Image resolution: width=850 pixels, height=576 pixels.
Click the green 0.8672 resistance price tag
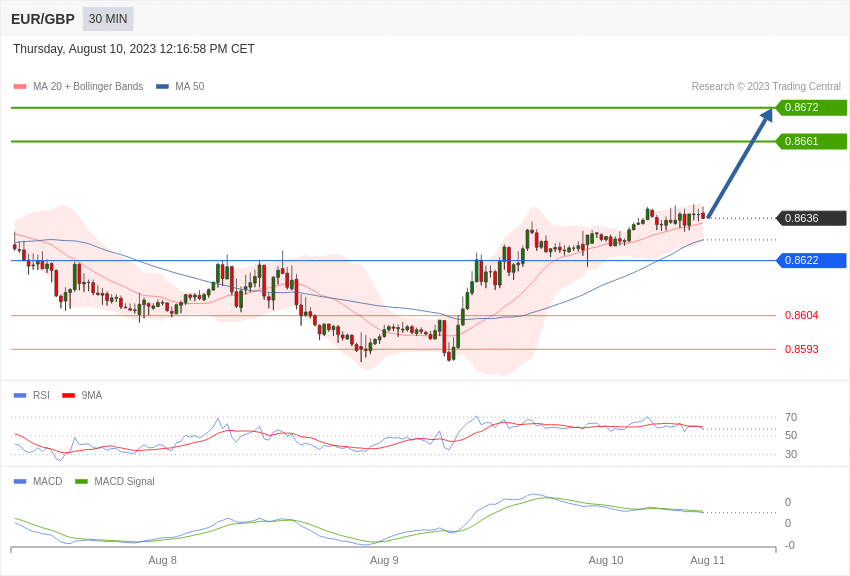click(x=812, y=107)
